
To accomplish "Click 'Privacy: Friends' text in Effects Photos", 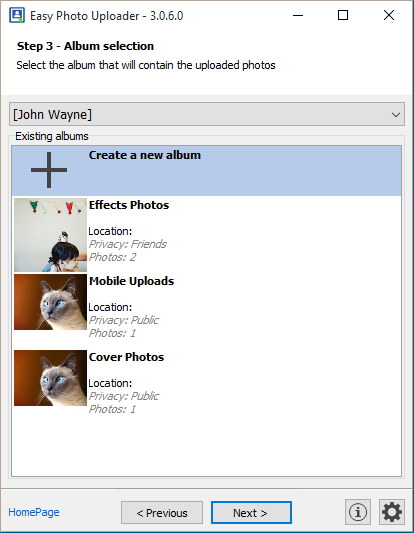I will pos(127,244).
